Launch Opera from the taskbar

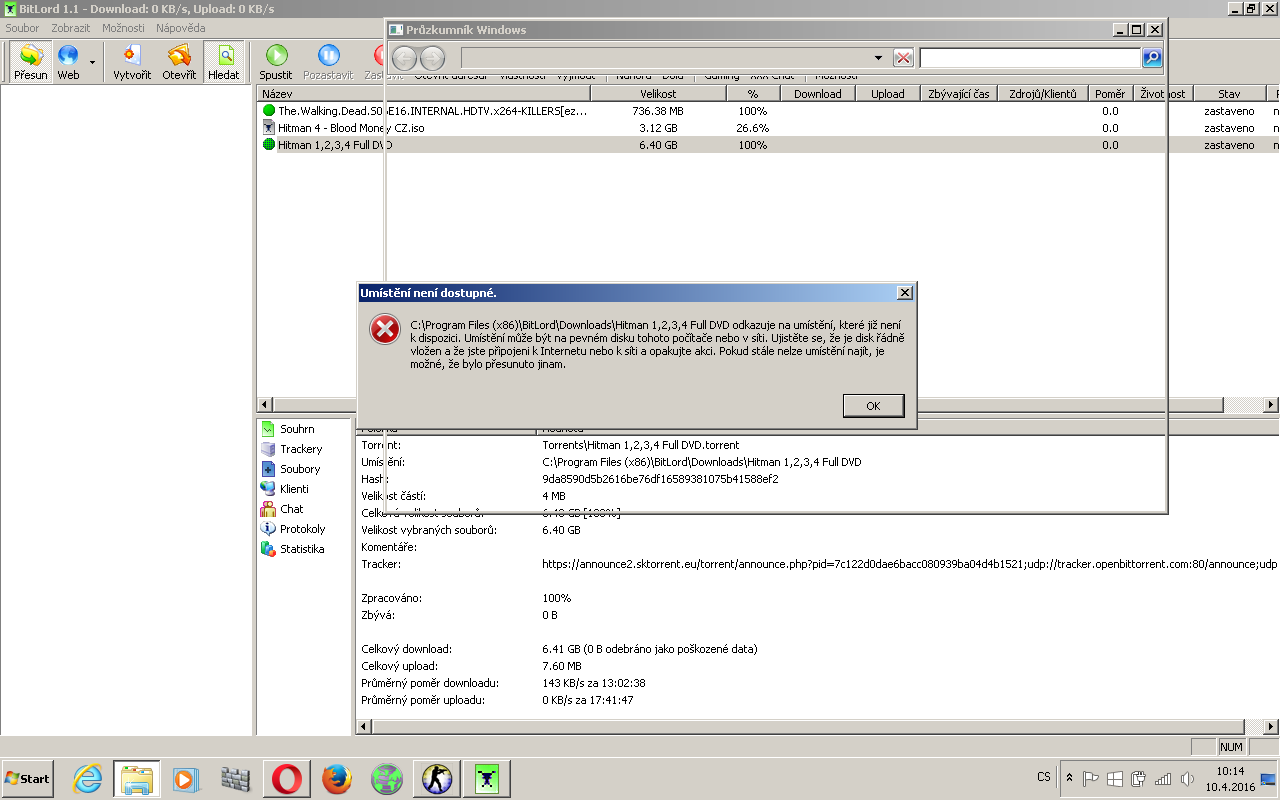(287, 778)
